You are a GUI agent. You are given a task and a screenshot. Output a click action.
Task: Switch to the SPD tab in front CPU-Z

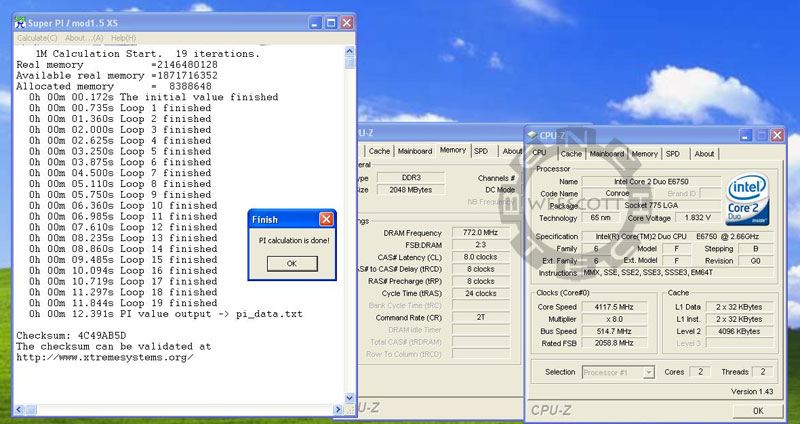pos(673,154)
